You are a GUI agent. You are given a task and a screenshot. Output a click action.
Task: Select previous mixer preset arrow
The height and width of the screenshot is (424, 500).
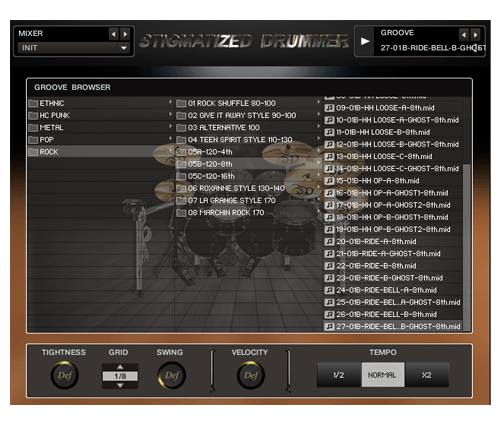[114, 34]
